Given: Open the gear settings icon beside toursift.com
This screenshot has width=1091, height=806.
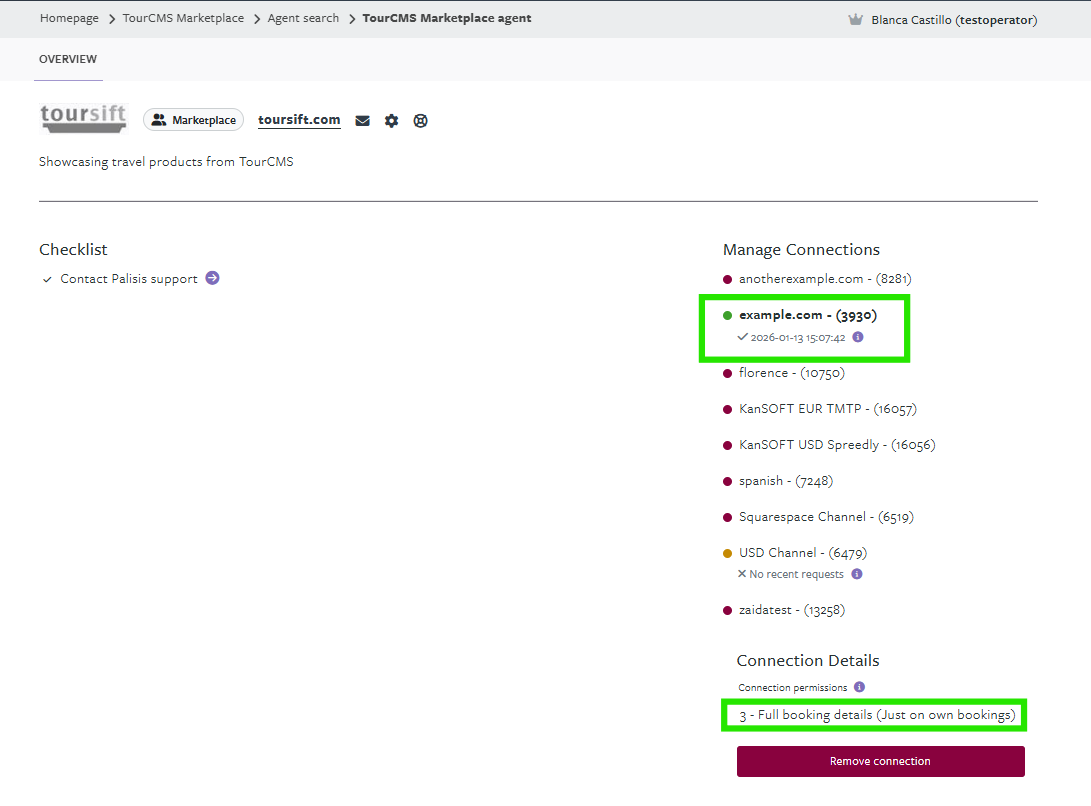Looking at the screenshot, I should pos(392,121).
